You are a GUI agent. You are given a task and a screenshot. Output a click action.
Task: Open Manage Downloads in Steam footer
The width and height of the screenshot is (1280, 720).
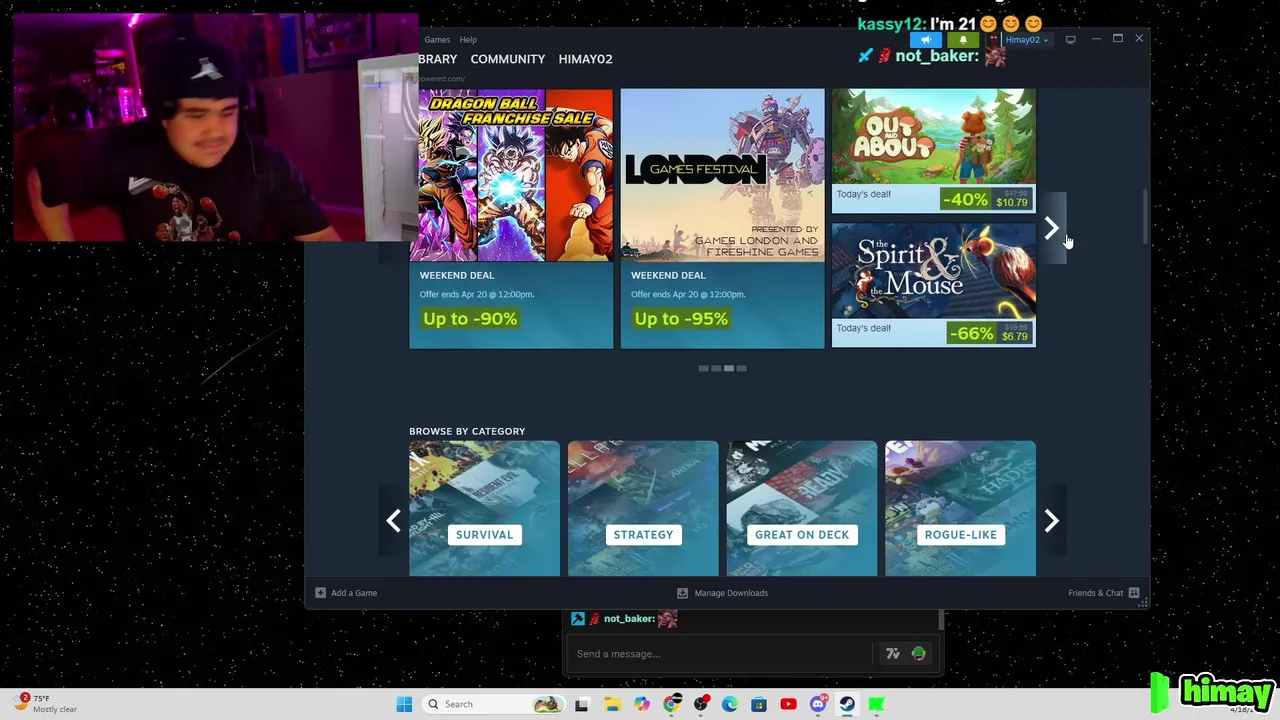click(731, 593)
